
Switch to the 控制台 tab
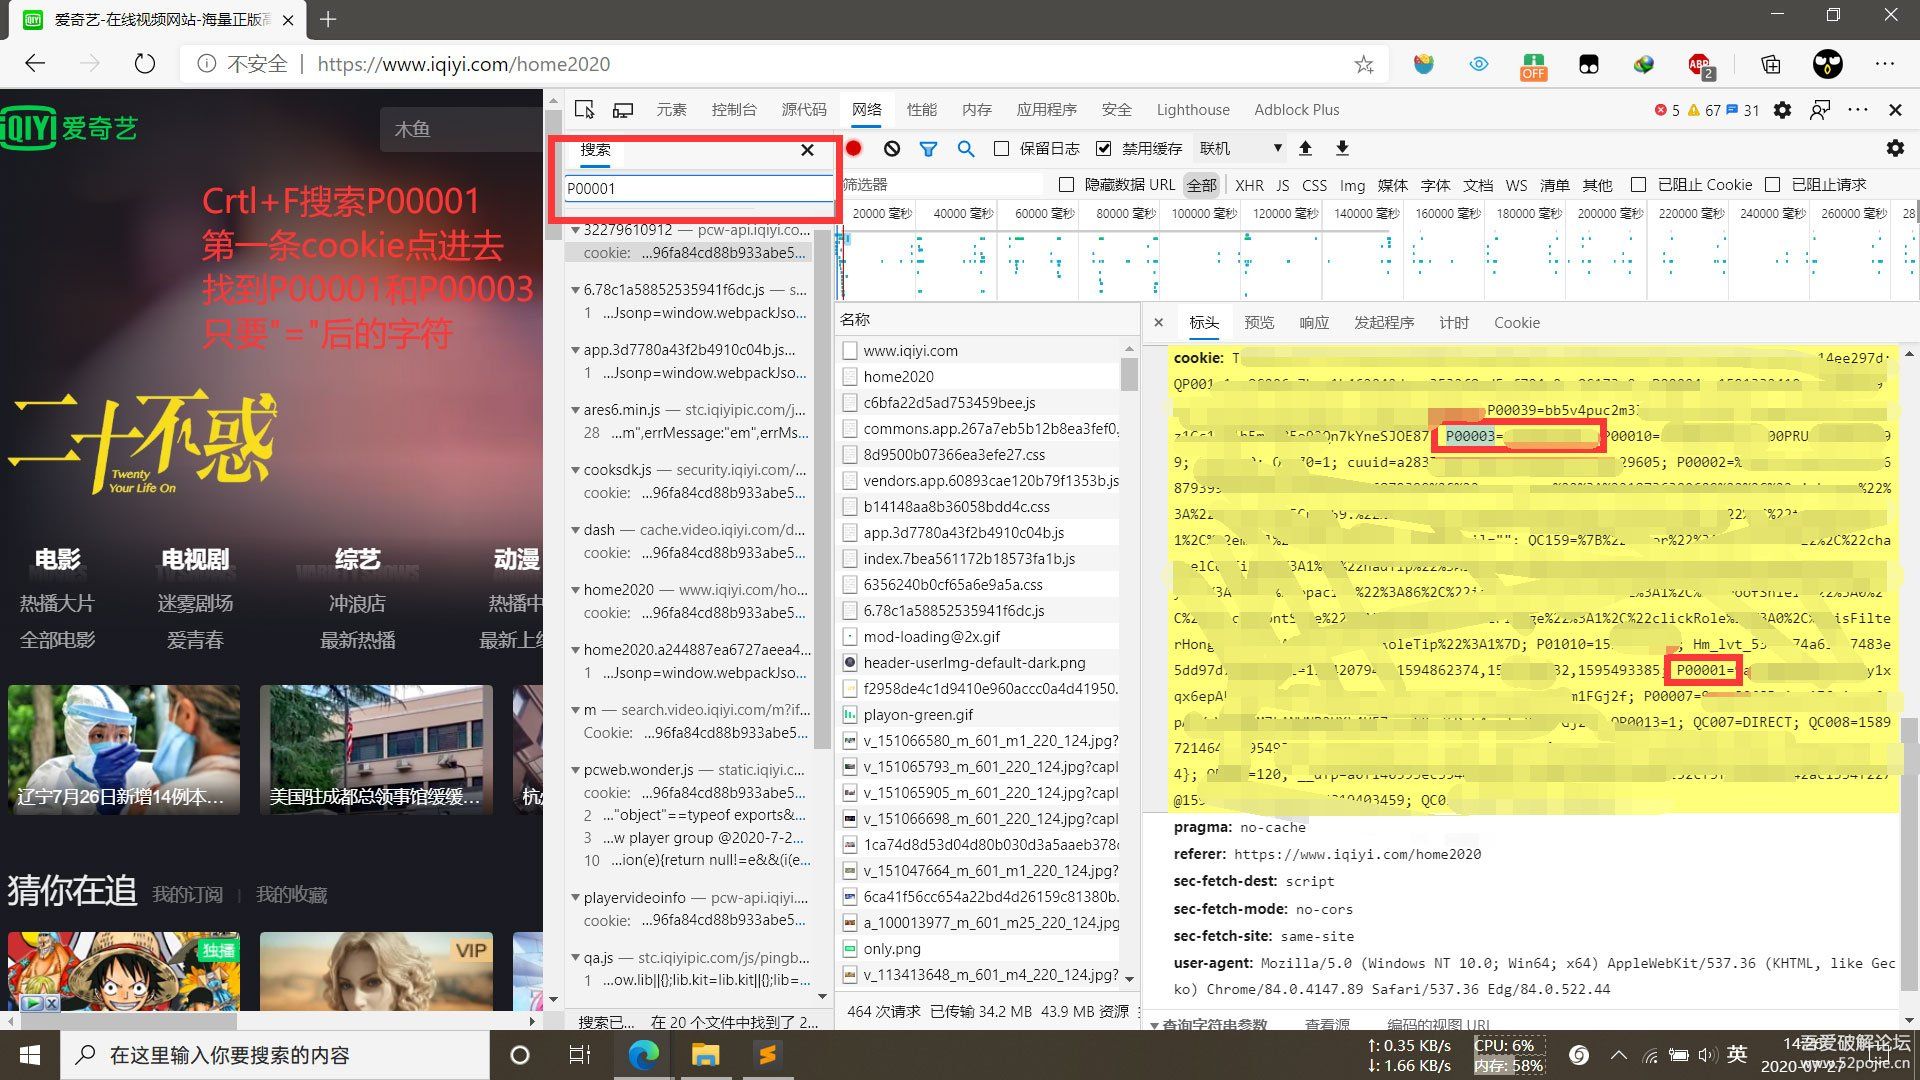pyautogui.click(x=733, y=110)
